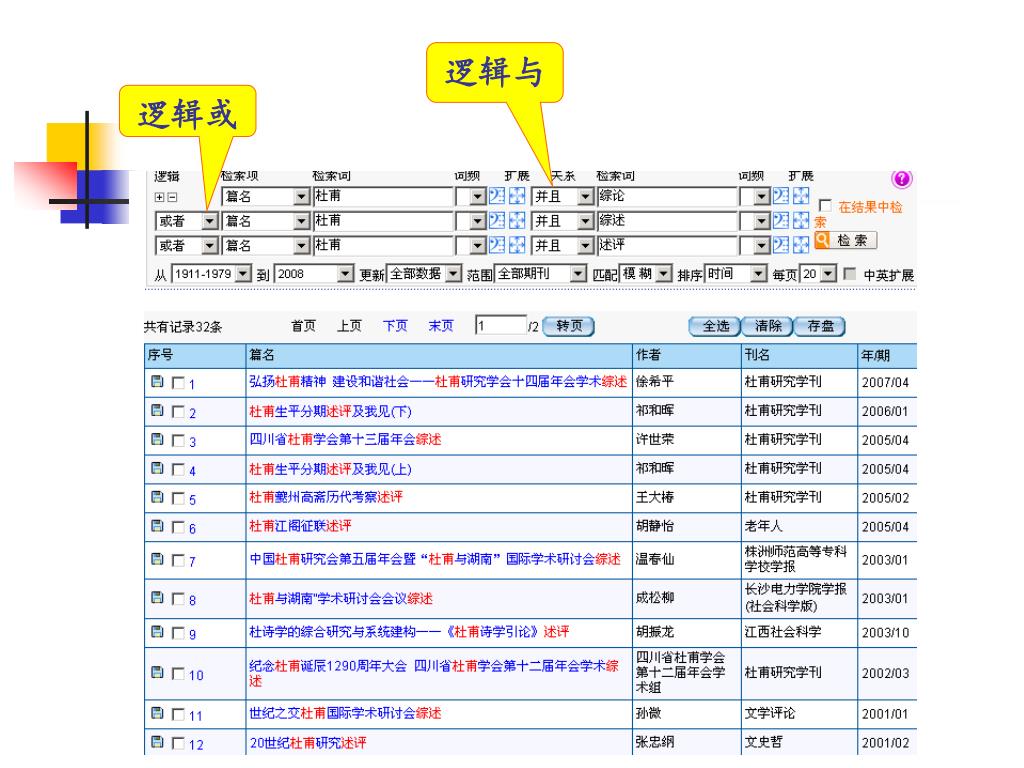This screenshot has width=1024, height=768.
Task: Enable the 中英扩展 checkbox
Action: tap(850, 274)
